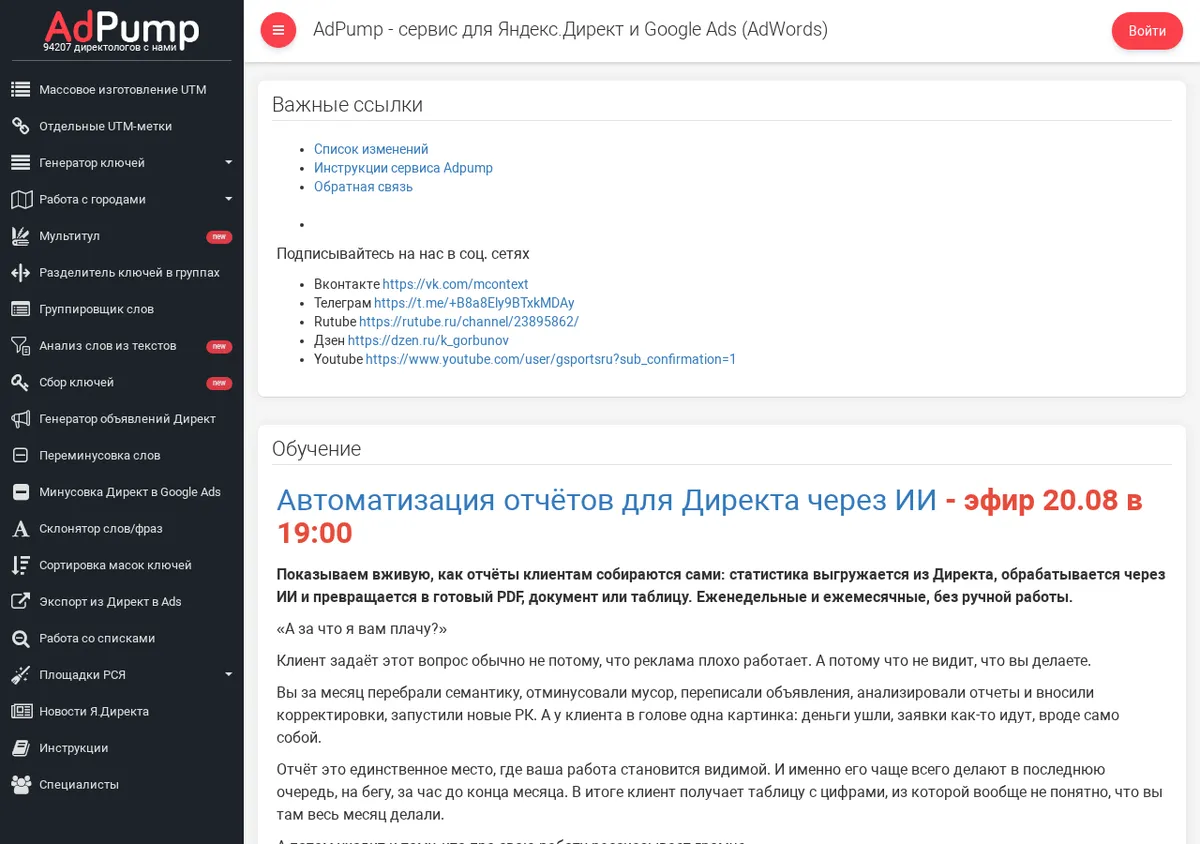Click the Специалисты people icon

(20, 784)
